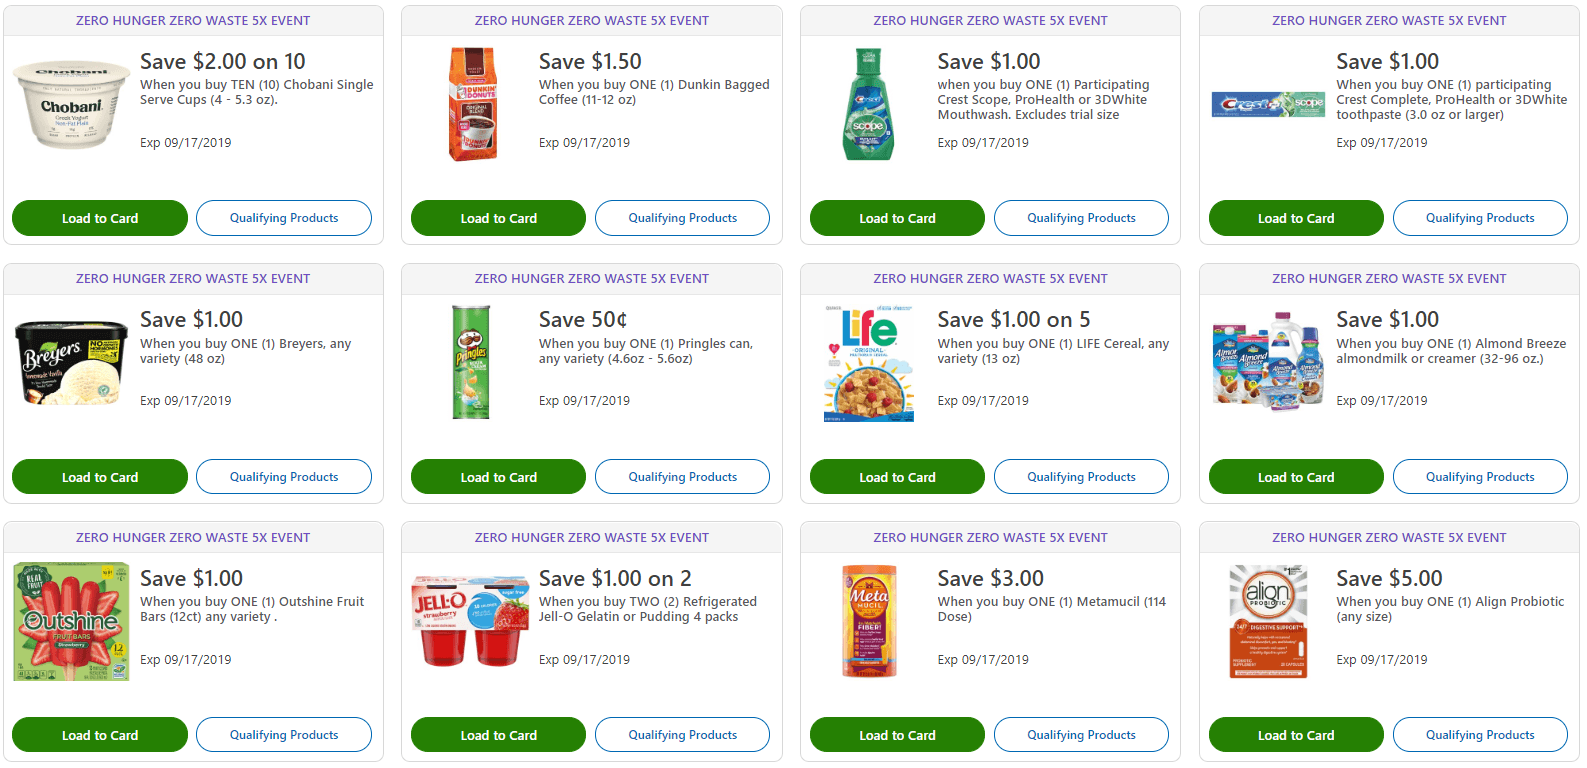The width and height of the screenshot is (1587, 768).
Task: Click the Metamucil container image
Action: click(x=868, y=621)
